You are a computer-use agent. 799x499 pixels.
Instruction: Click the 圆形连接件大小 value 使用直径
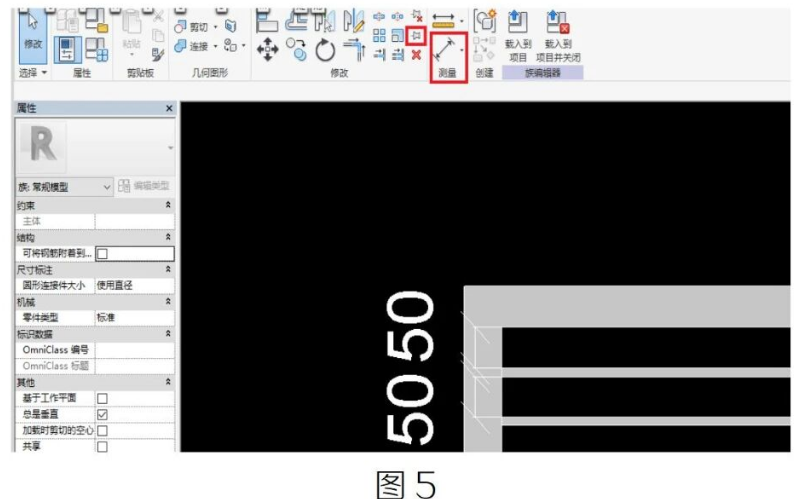[135, 285]
